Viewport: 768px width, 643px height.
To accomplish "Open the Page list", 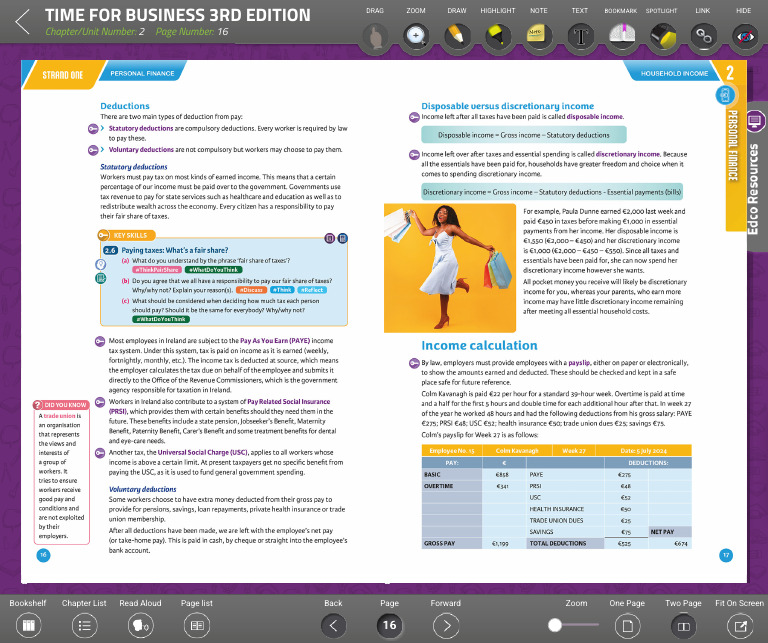I will [197, 625].
